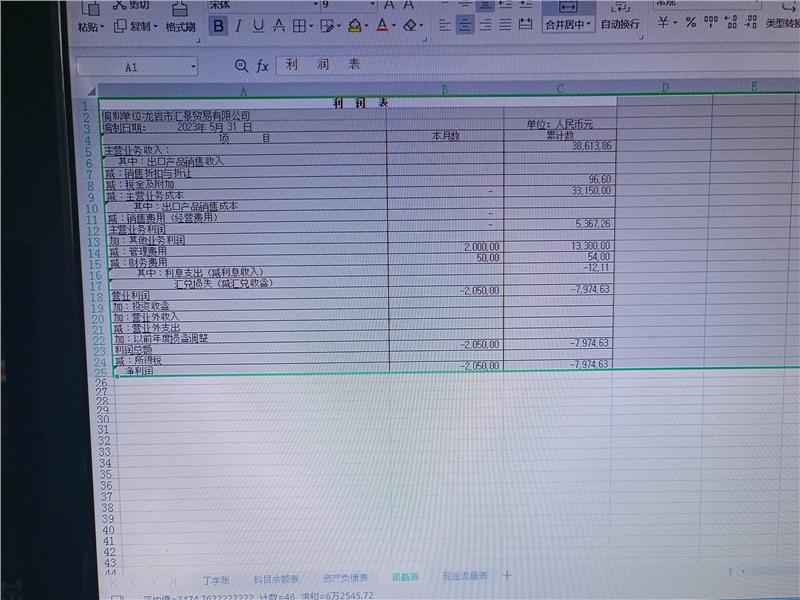Apply the red font color

pos(382,26)
